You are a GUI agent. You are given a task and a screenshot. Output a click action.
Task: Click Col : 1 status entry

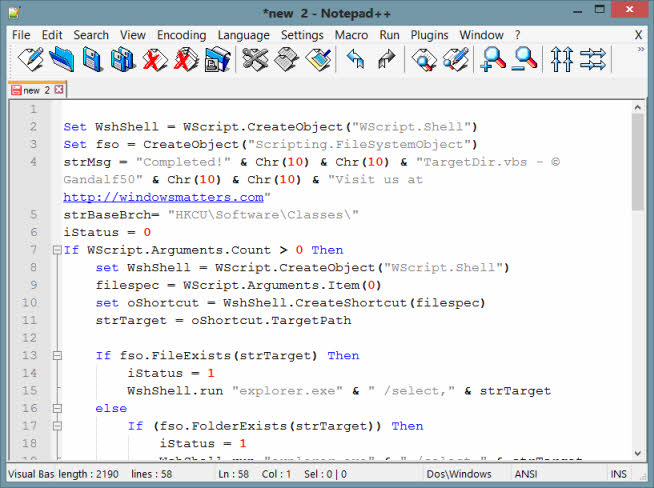coord(277,474)
